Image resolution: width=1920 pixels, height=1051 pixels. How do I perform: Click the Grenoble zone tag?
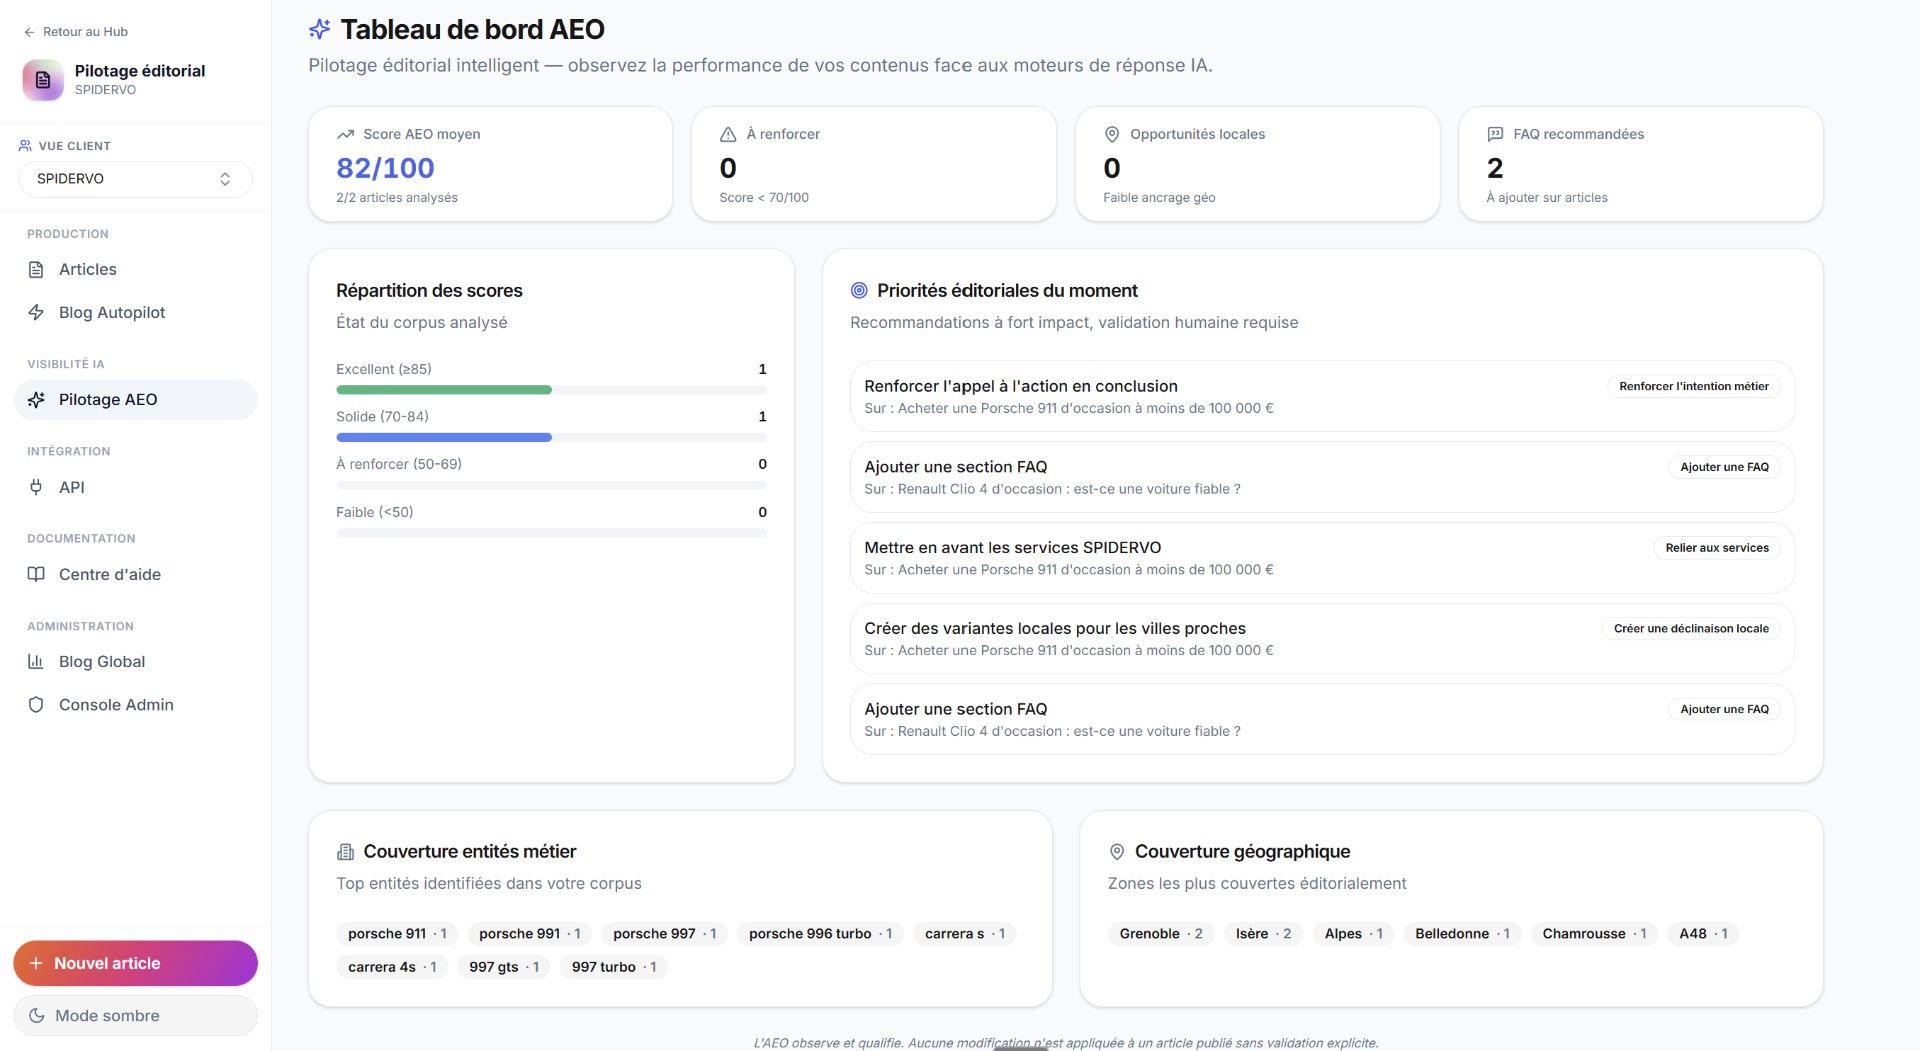pos(1161,934)
